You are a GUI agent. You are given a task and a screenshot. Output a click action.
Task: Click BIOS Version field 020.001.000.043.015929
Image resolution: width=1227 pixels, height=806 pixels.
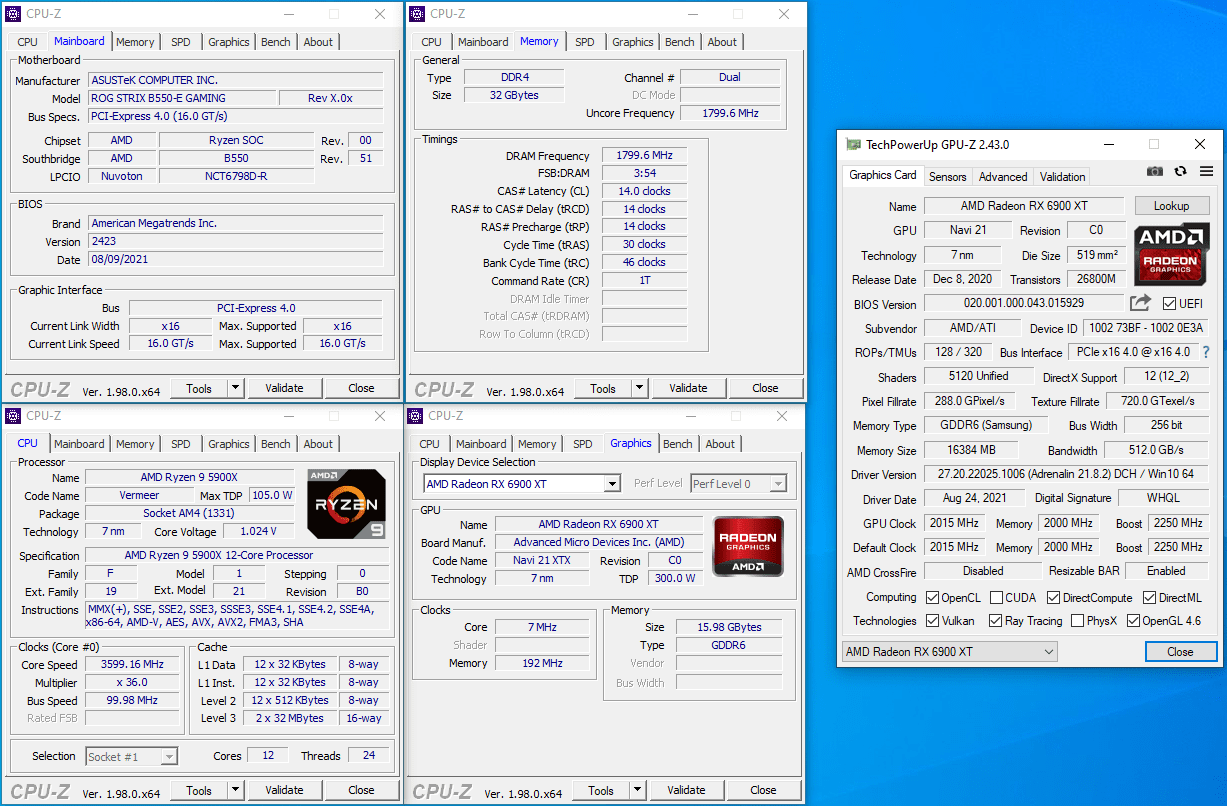pos(1024,304)
